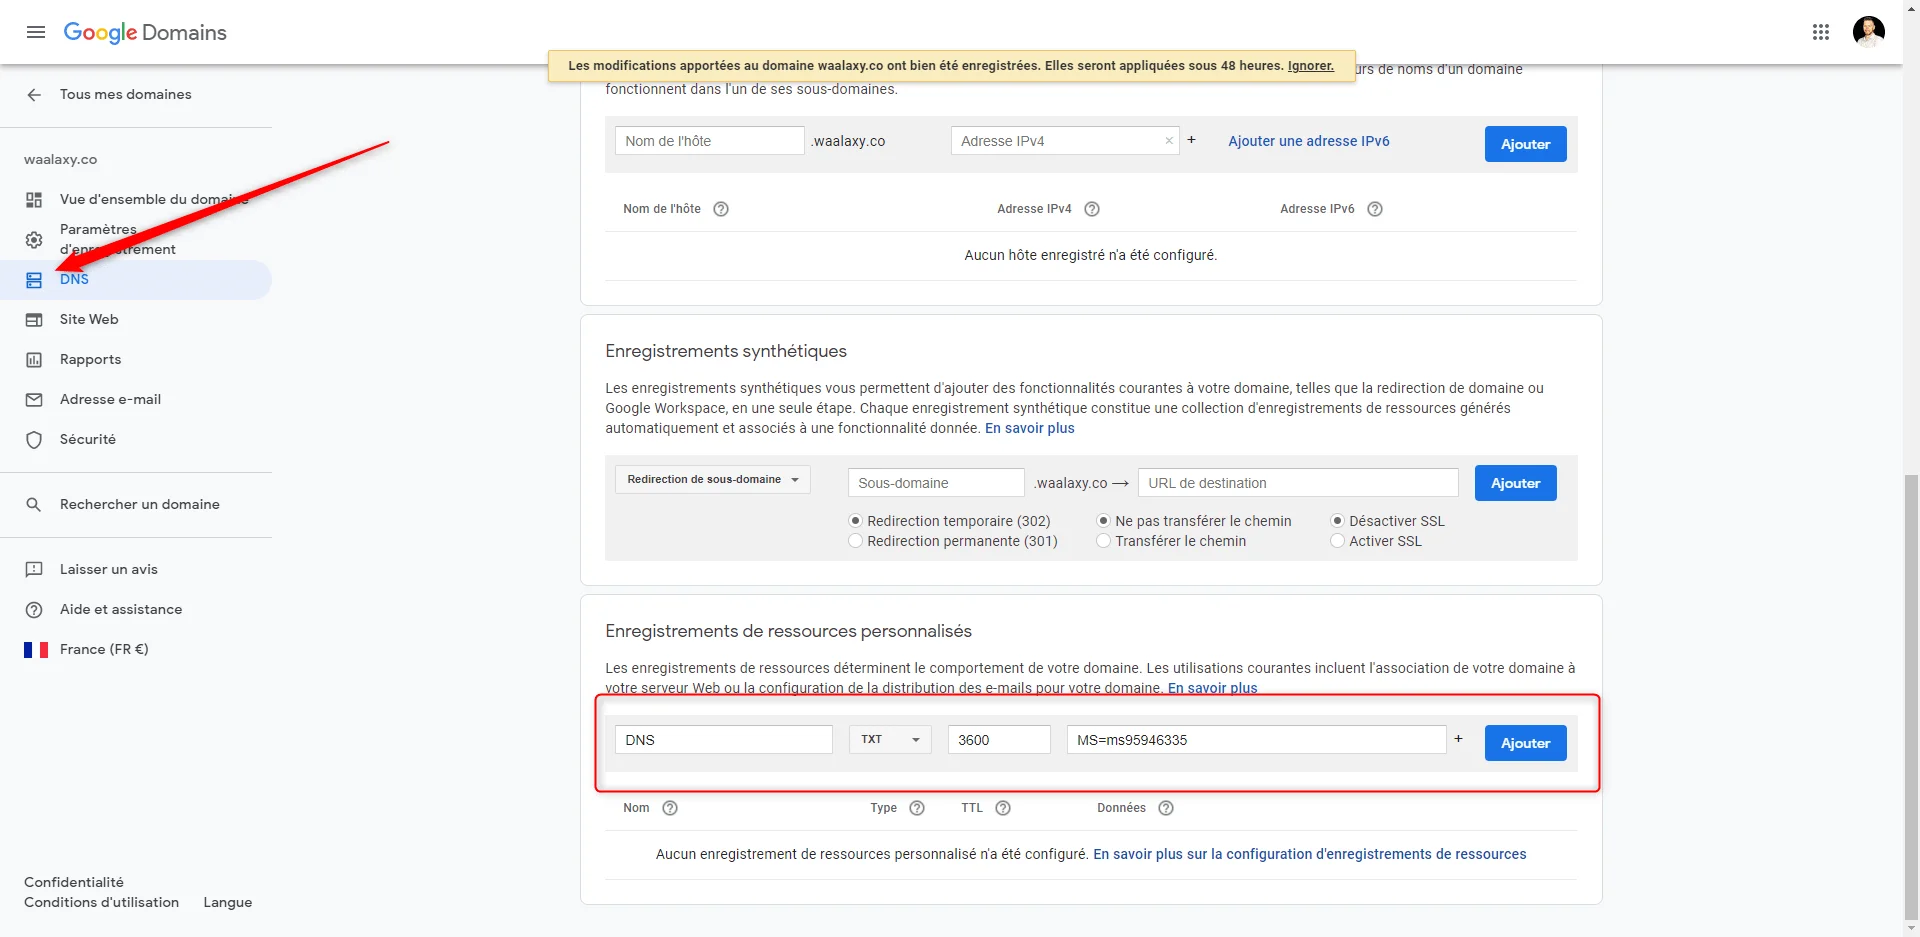Select Redirection temporaire (302)
The image size is (1920, 937).
click(855, 521)
